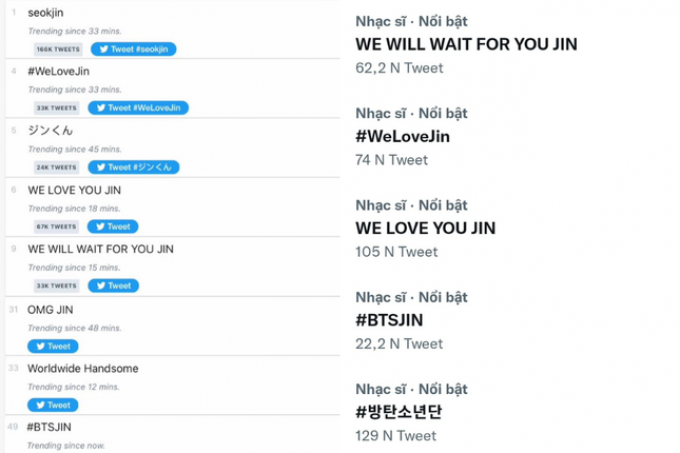The height and width of the screenshot is (453, 680).
Task: Click Tweet button under WE LOVE YOU JIN
Action: (113, 226)
